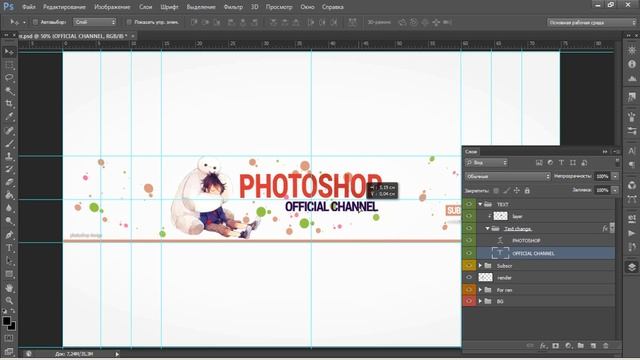The width and height of the screenshot is (640, 360).
Task: Select the Zoom tool
Action: point(9,301)
